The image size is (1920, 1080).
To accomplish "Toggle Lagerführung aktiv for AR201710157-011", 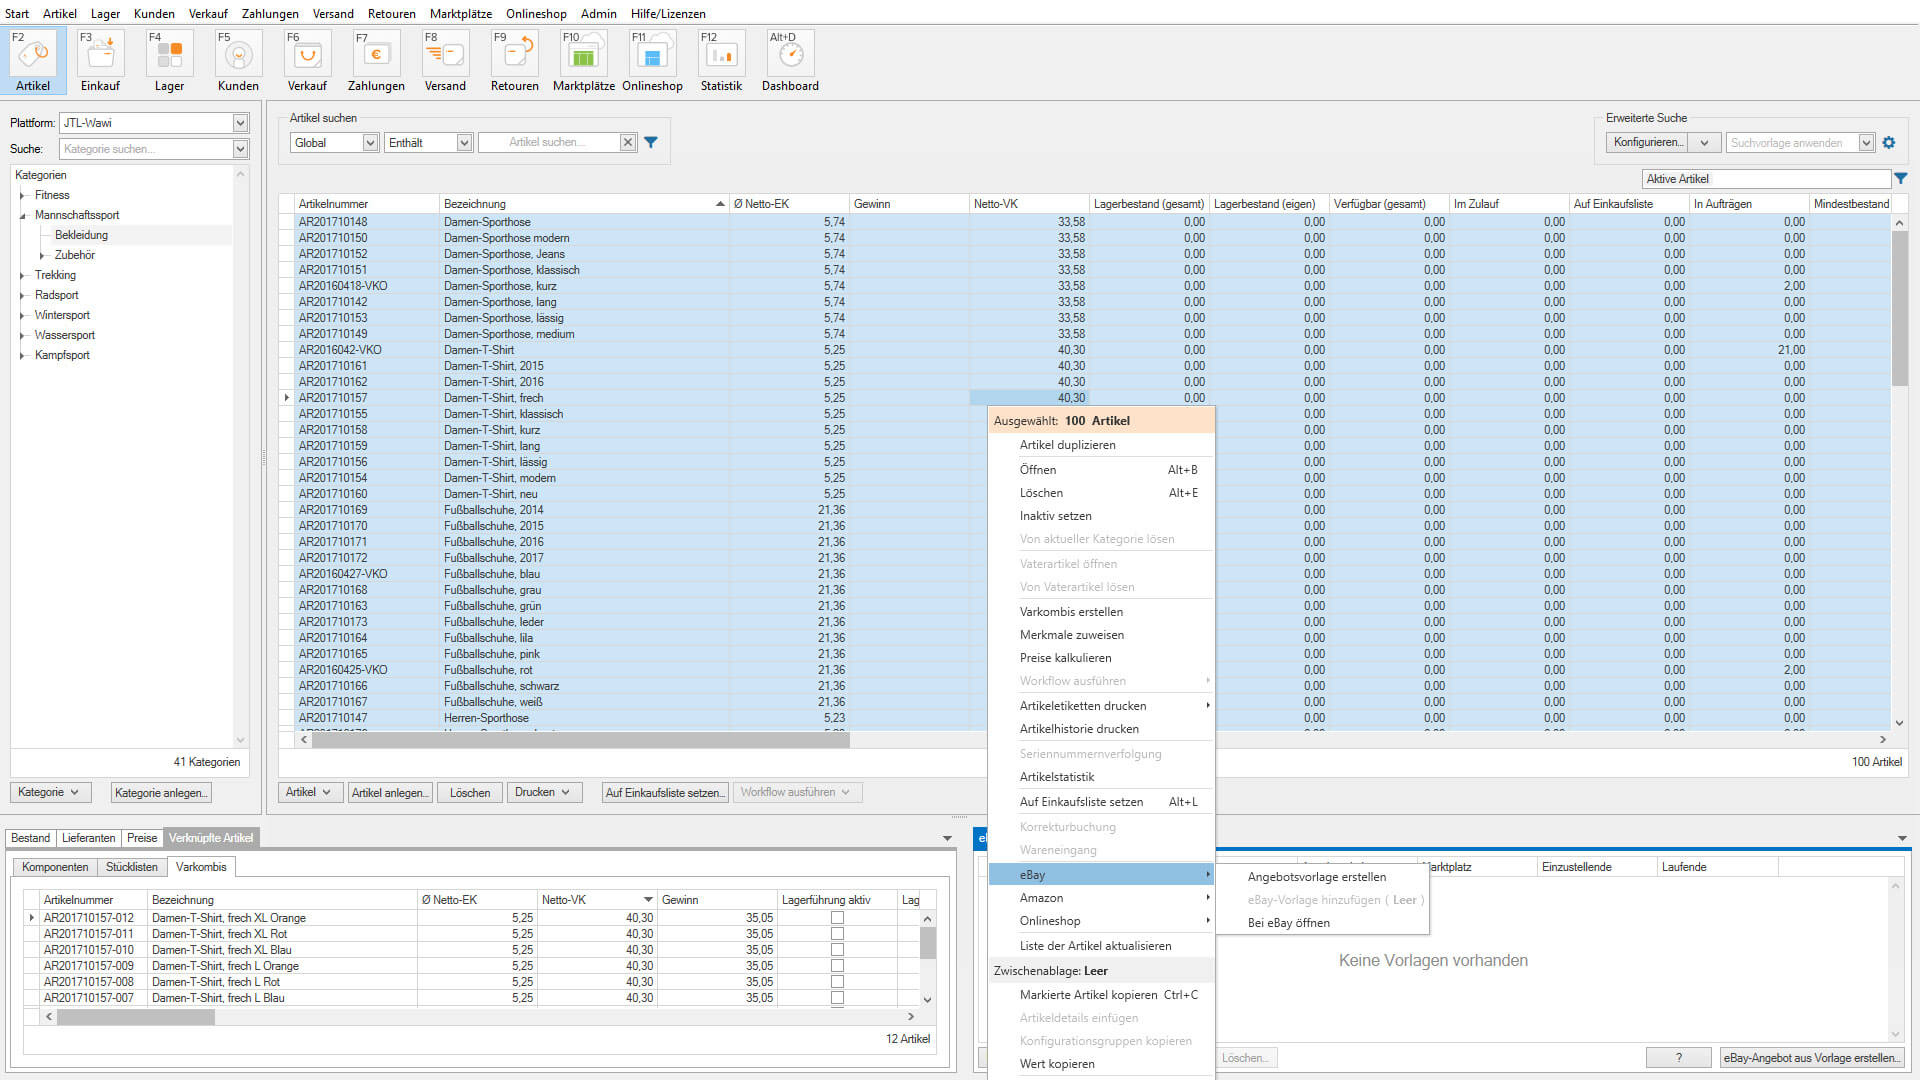I will 837,934.
